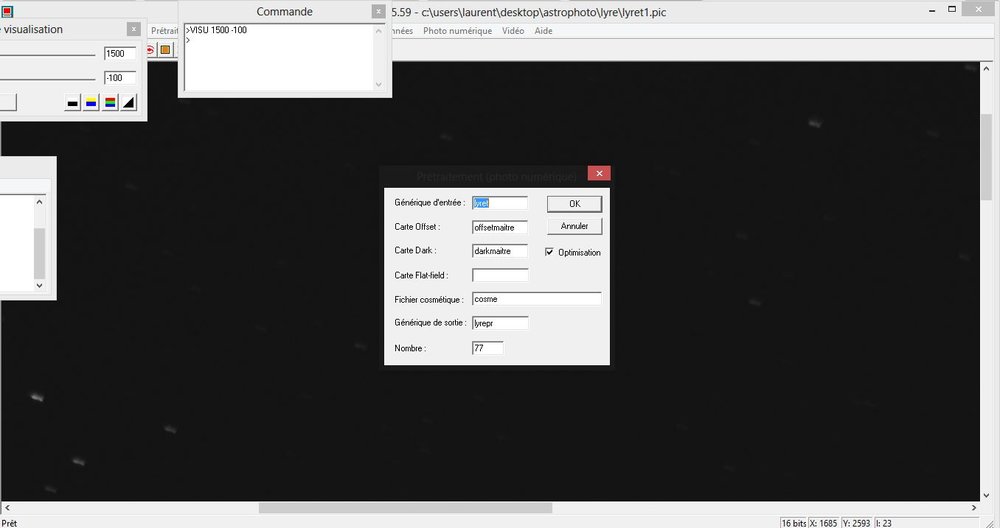1000x528 pixels.
Task: Click the black triangle inverse palette icon
Action: coord(129,103)
